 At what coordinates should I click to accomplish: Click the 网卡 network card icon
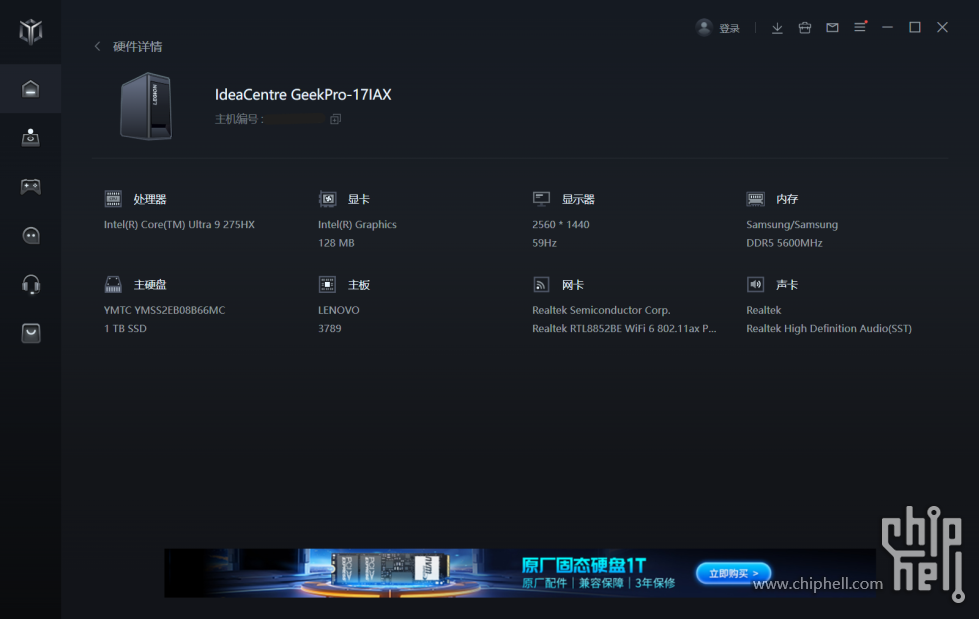tap(541, 284)
